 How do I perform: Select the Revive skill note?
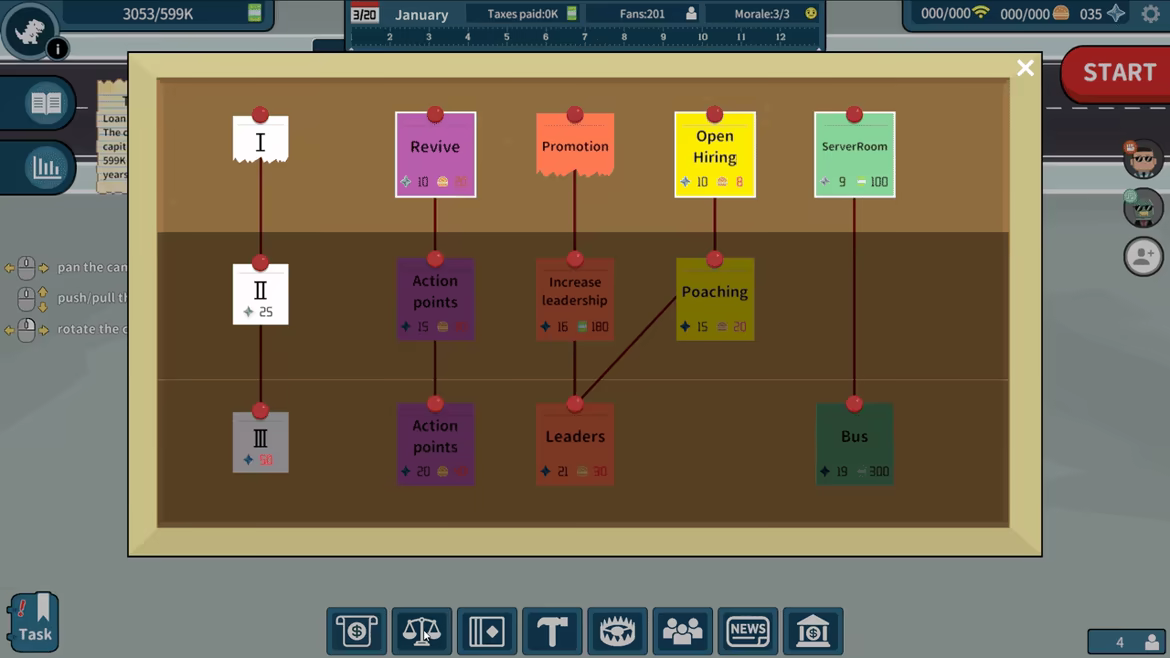[x=436, y=154]
